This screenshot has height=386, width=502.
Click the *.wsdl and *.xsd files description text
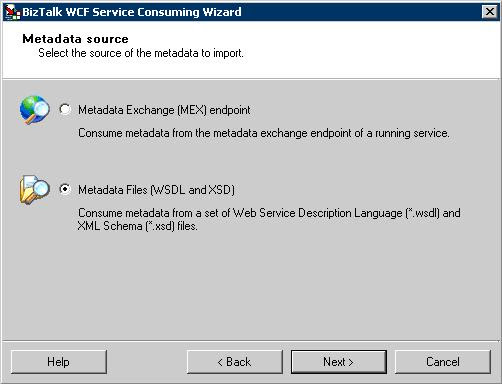[x=269, y=219]
